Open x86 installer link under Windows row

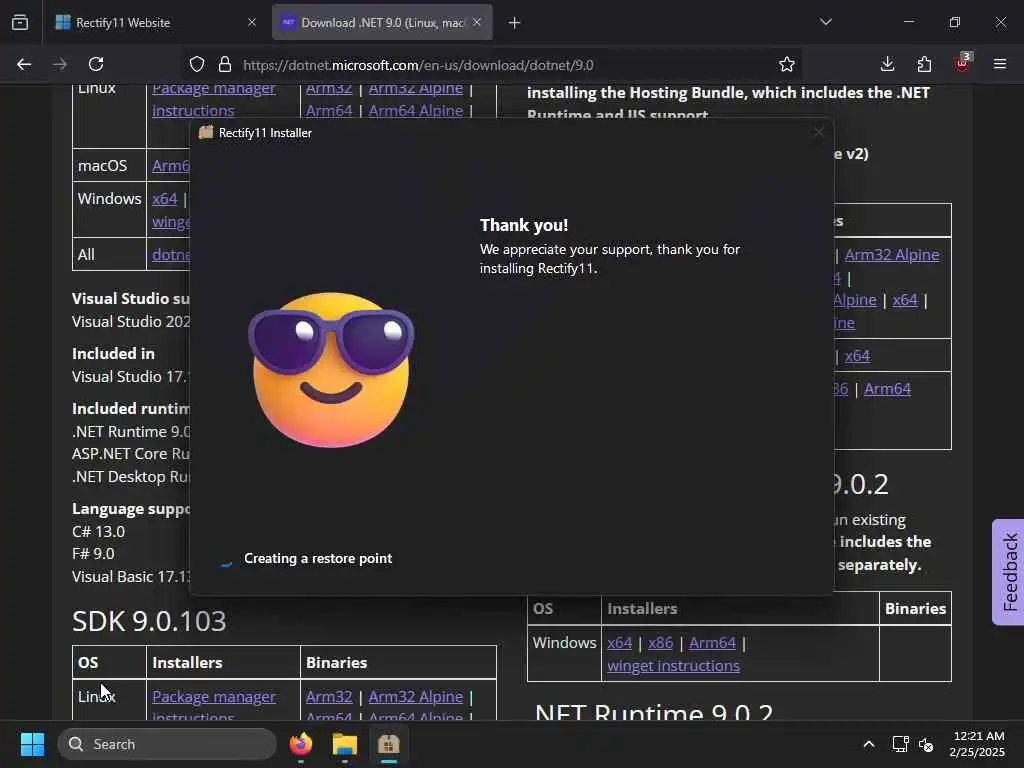(x=660, y=643)
